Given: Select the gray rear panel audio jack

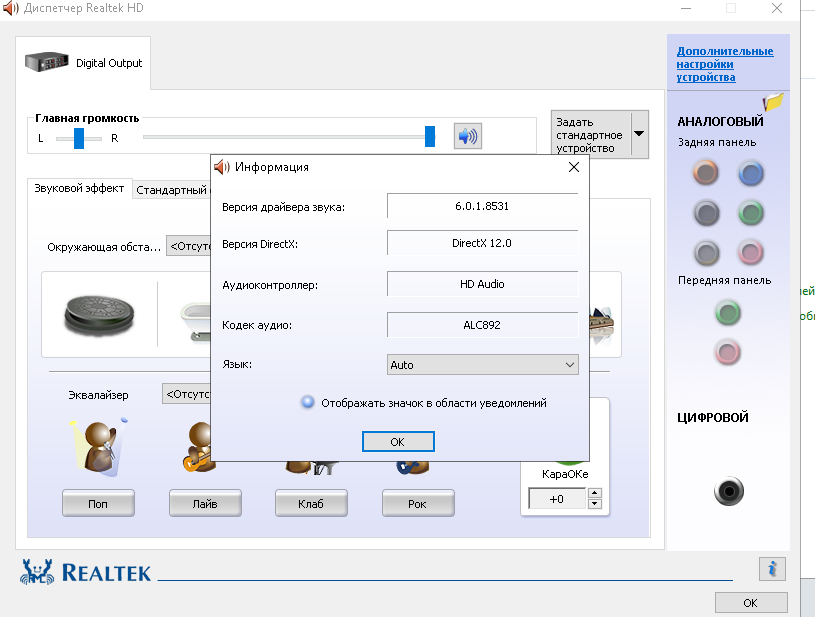Looking at the screenshot, I should (706, 253).
